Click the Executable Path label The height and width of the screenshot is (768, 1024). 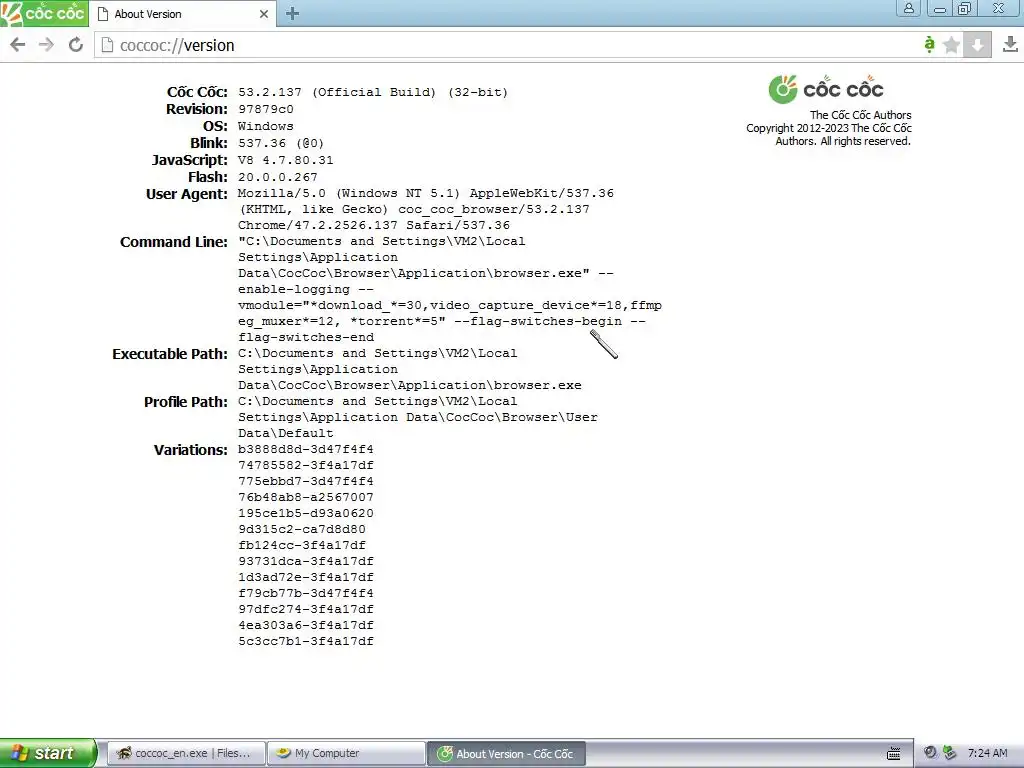point(170,354)
